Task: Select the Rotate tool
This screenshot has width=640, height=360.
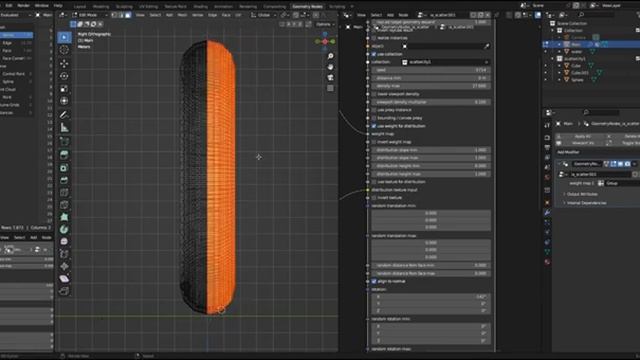Action: click(x=64, y=76)
